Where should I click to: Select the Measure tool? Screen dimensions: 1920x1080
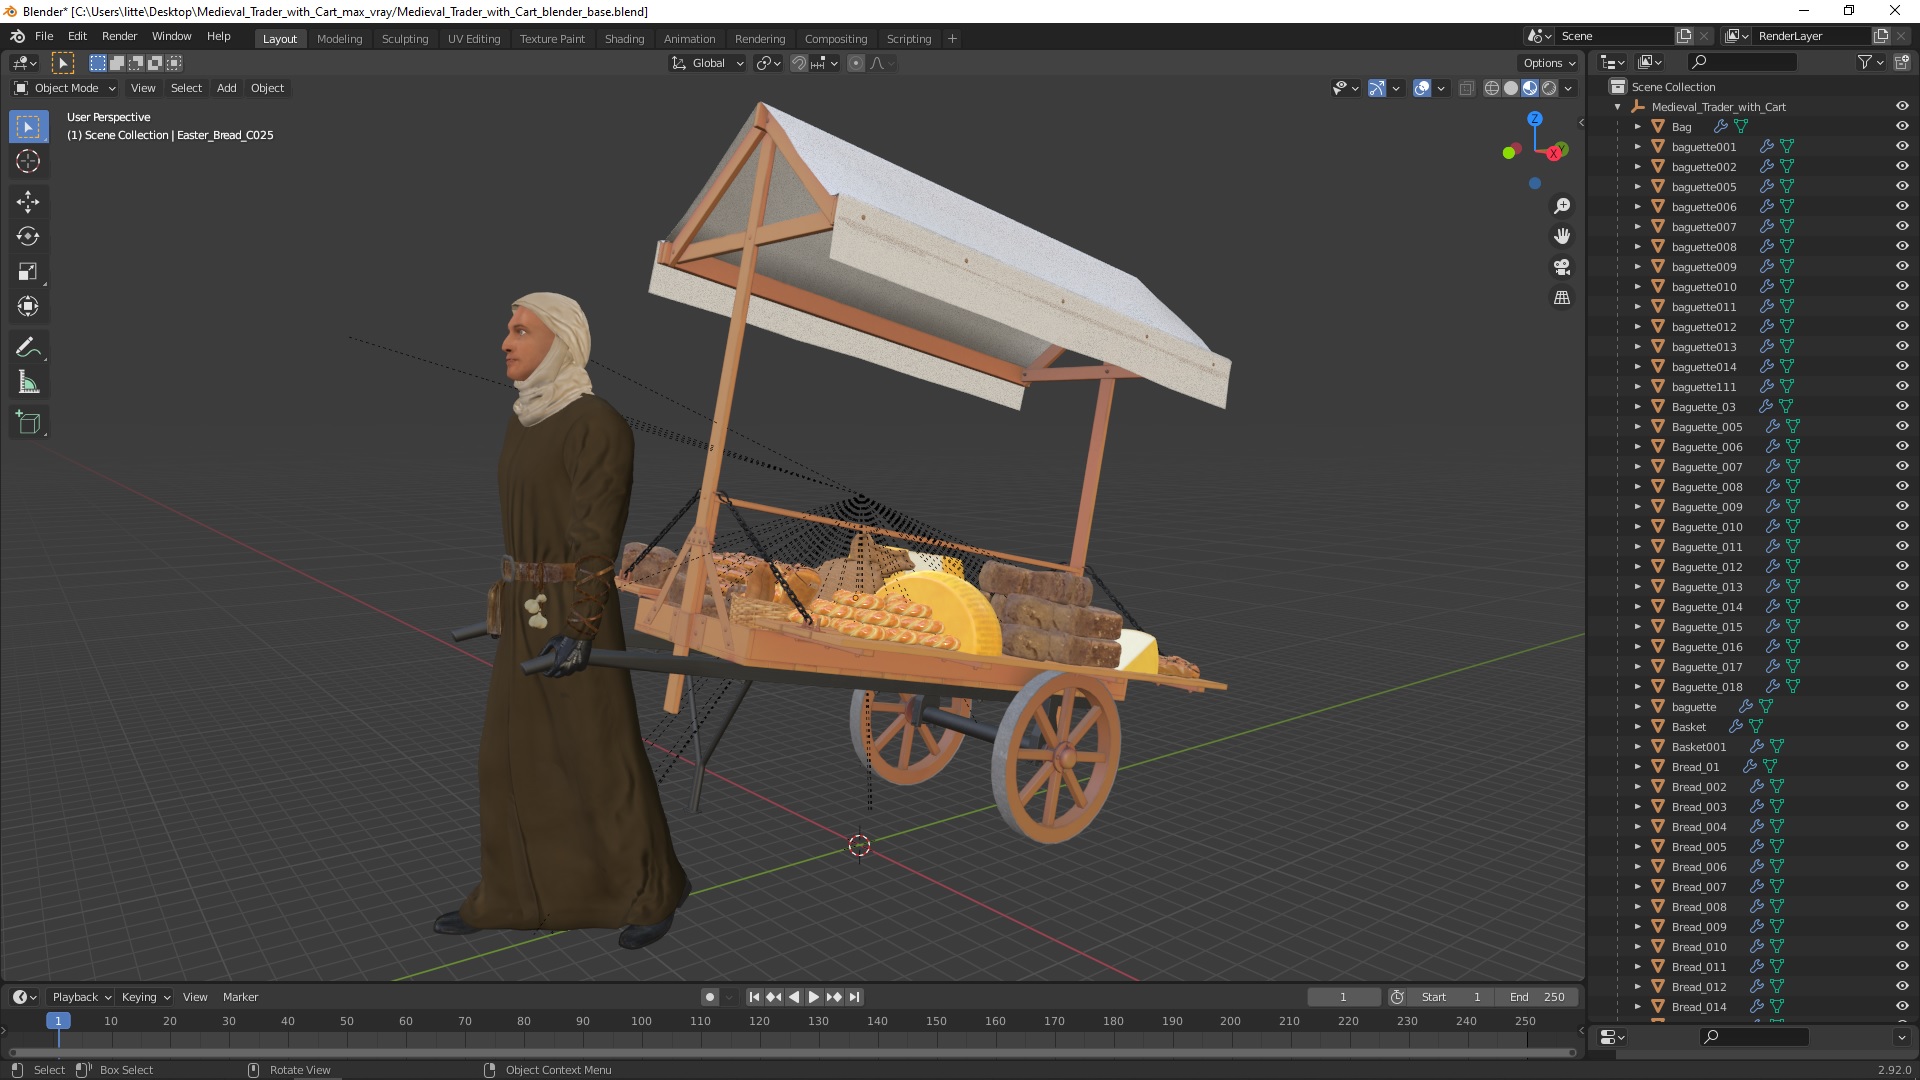coord(28,383)
